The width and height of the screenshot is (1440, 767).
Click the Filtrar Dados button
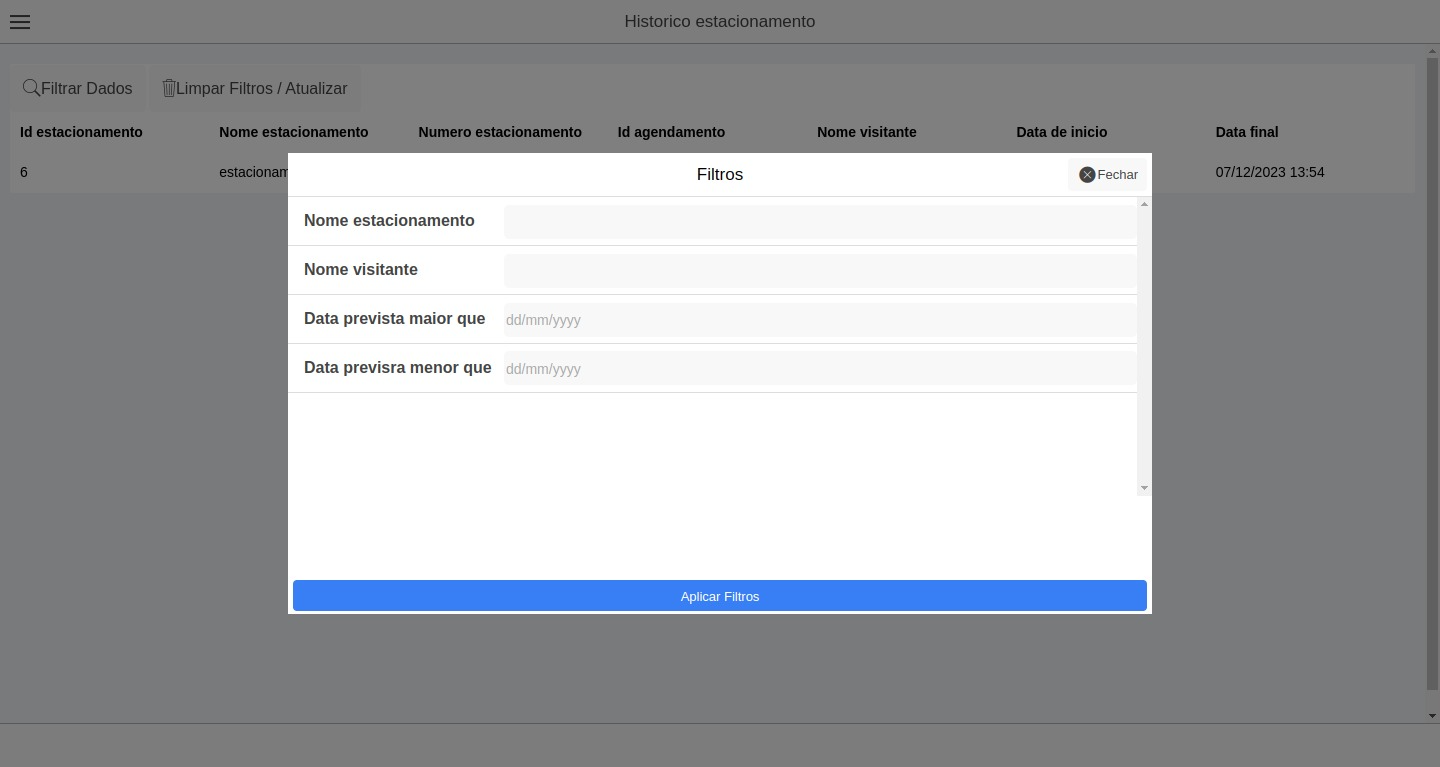tap(78, 88)
